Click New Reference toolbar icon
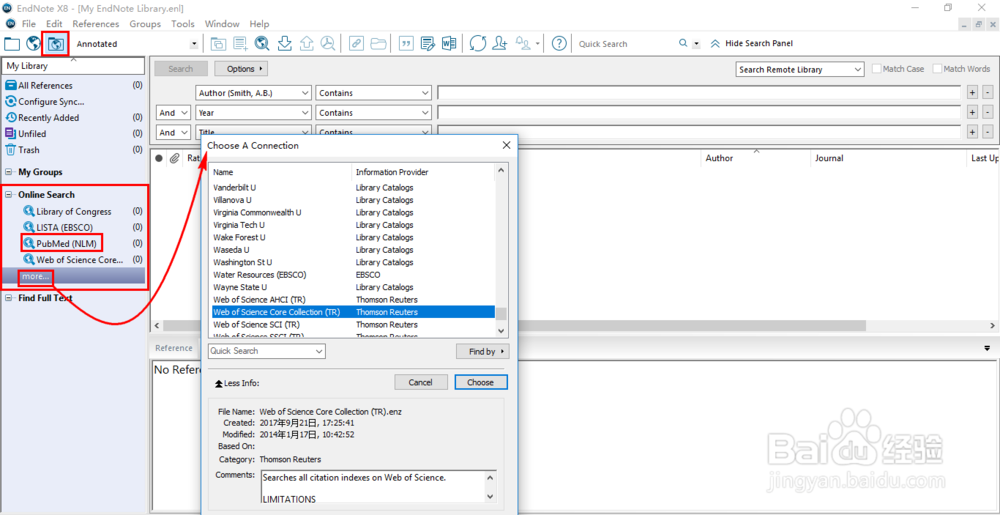Viewport: 1000px width, 515px height. [240, 44]
